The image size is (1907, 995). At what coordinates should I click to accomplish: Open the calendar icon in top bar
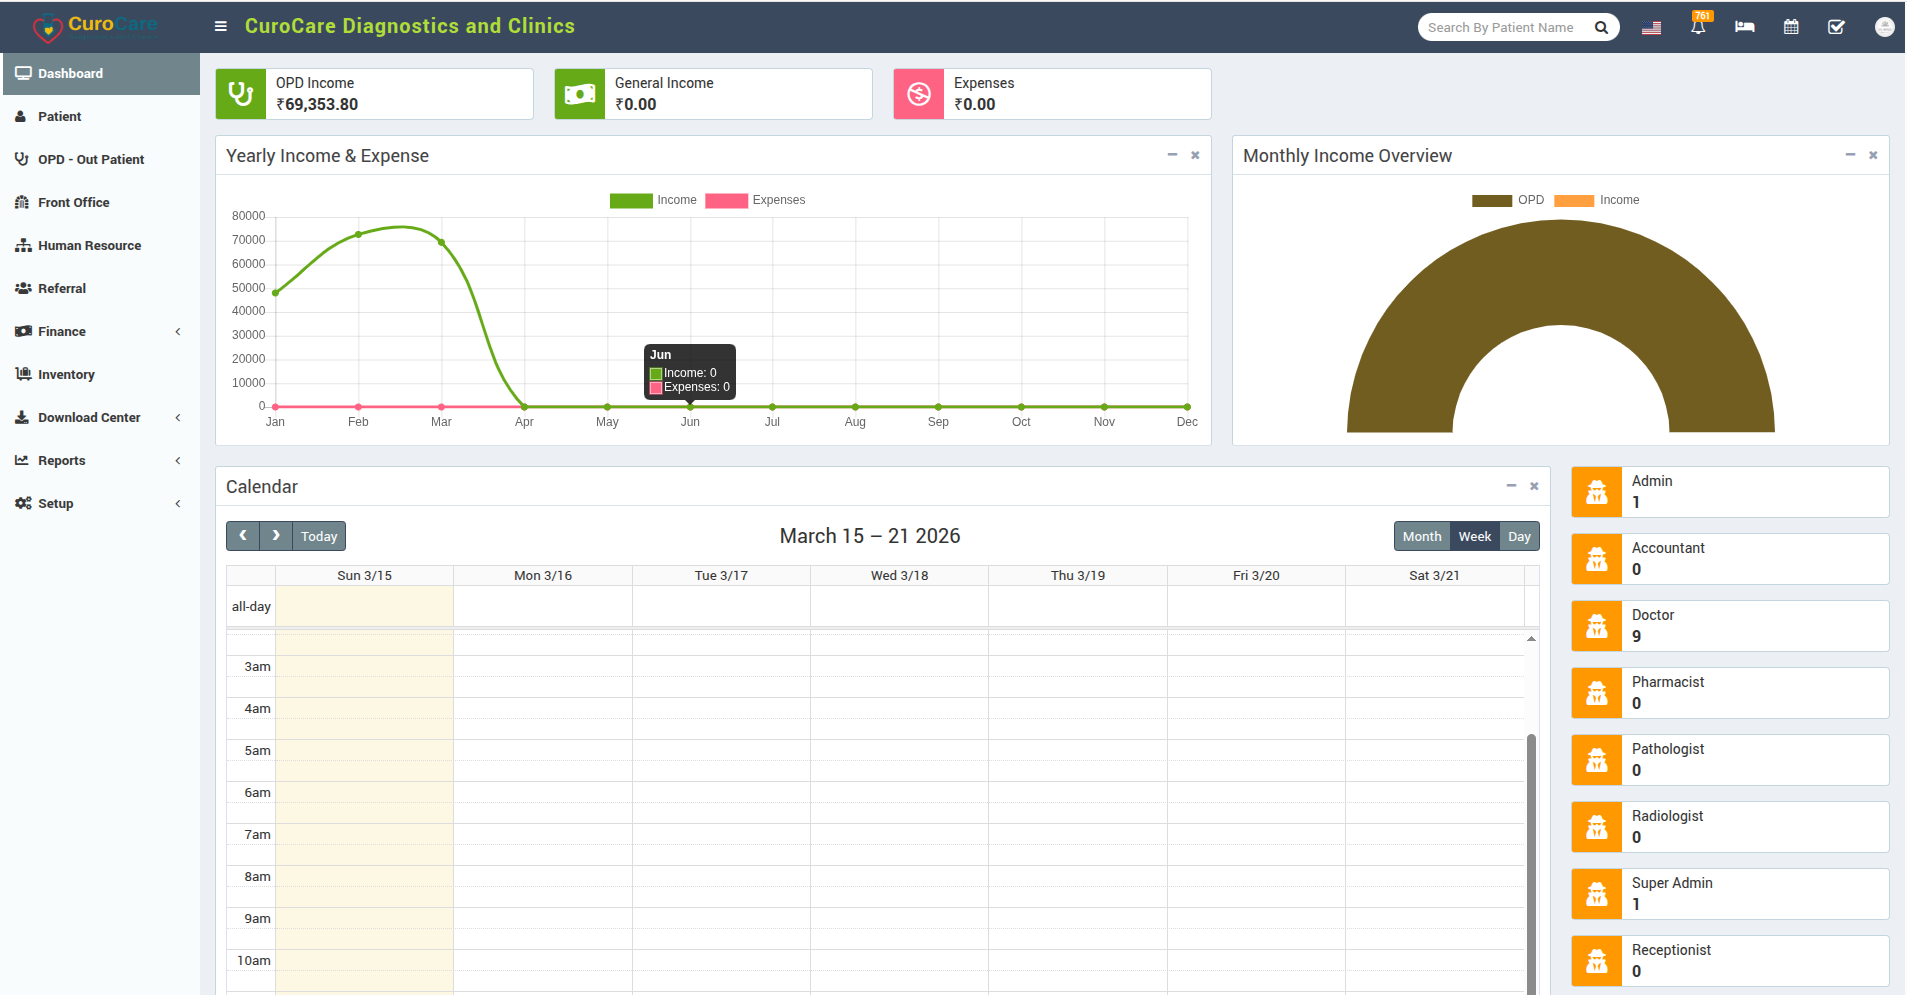tap(1791, 27)
